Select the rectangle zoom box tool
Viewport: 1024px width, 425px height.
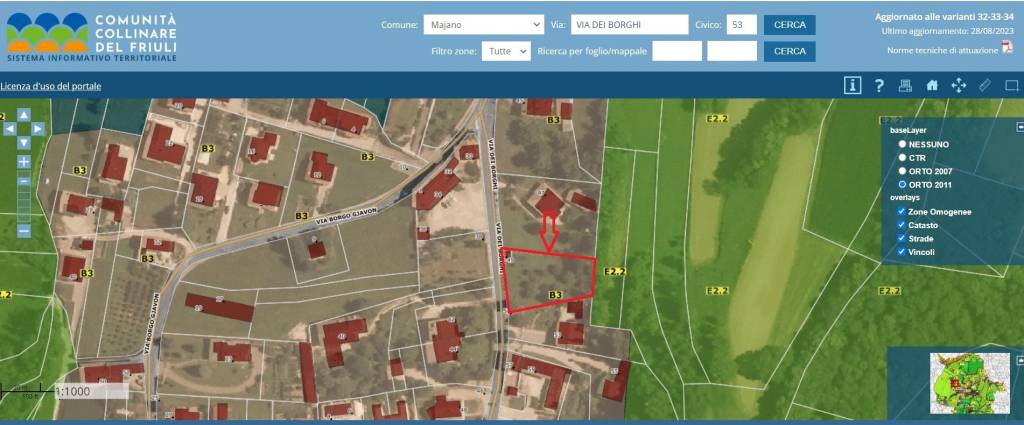[x=1012, y=85]
